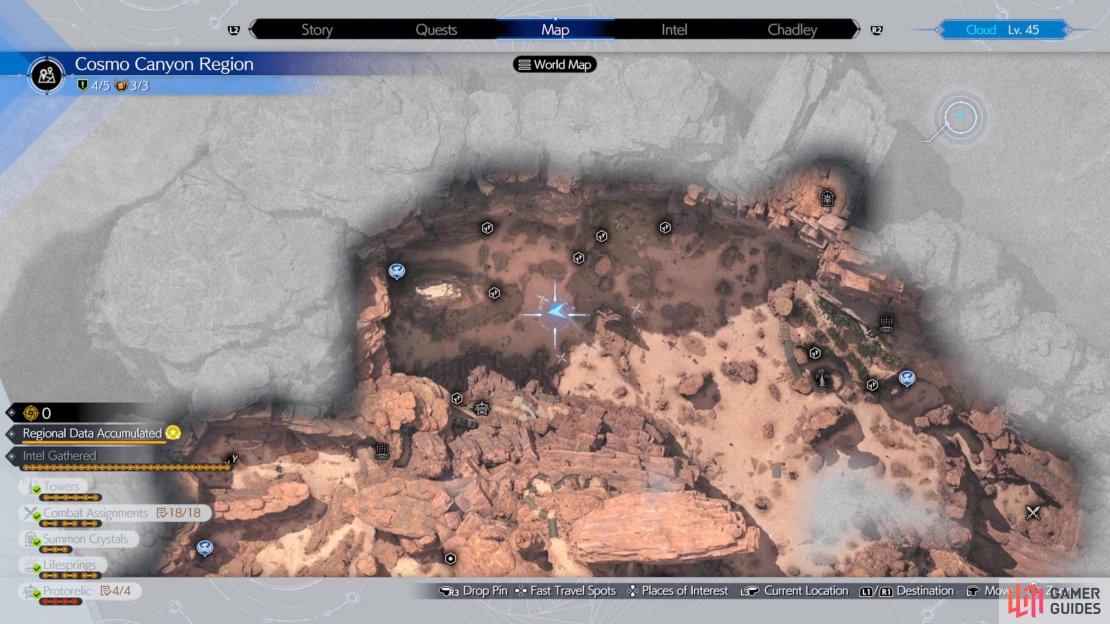Screen dimensions: 1110x624
Task: Select the chocobo stop marker left of the white pool
Action: click(x=397, y=271)
